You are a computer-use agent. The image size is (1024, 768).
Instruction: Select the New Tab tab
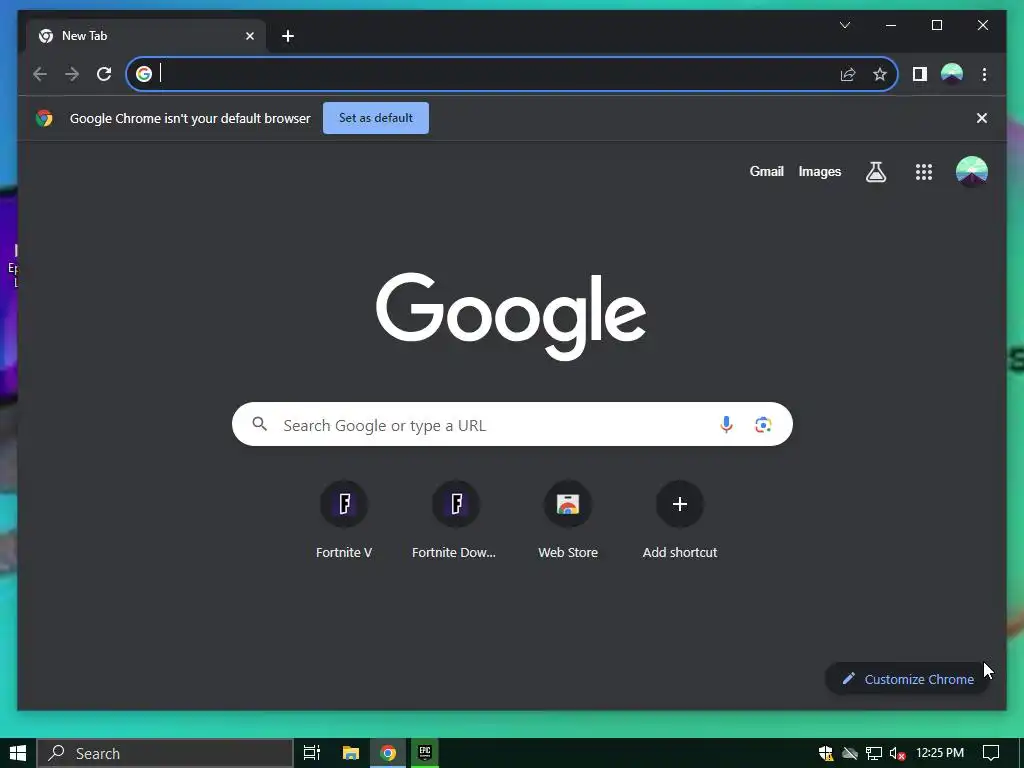pyautogui.click(x=145, y=36)
